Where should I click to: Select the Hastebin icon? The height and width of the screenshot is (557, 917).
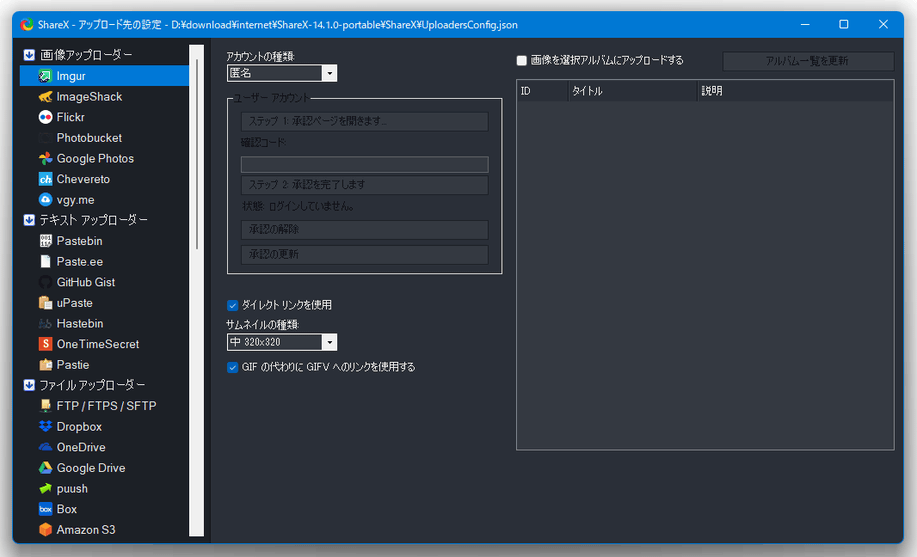(45, 324)
